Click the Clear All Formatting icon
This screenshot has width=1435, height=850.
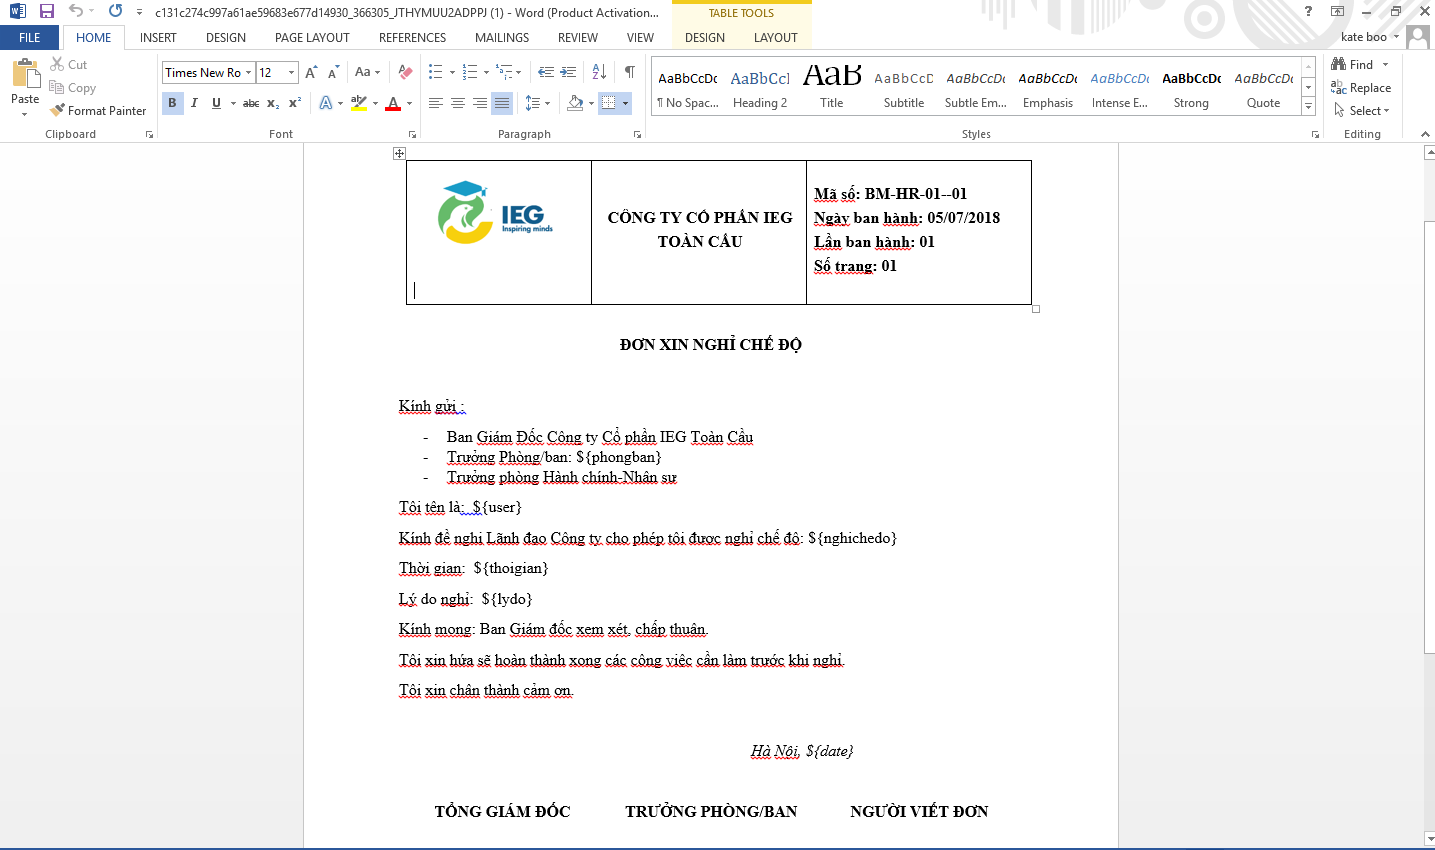point(404,72)
